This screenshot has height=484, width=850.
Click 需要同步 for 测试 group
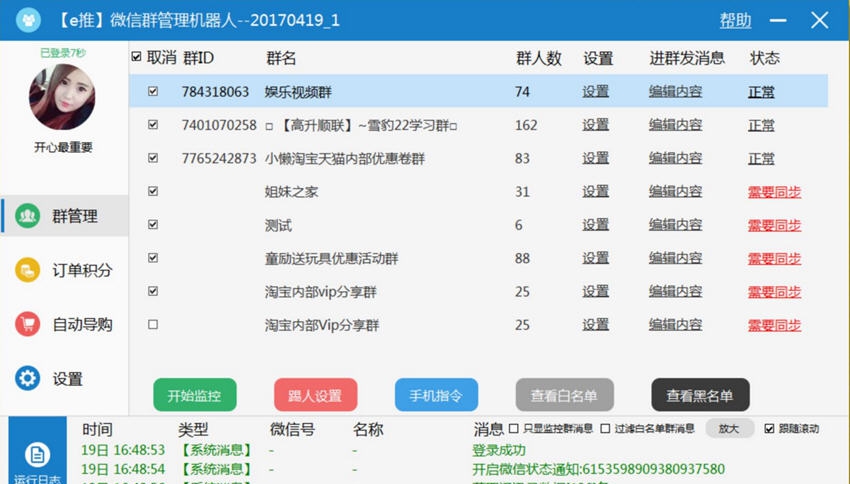pyautogui.click(x=775, y=225)
